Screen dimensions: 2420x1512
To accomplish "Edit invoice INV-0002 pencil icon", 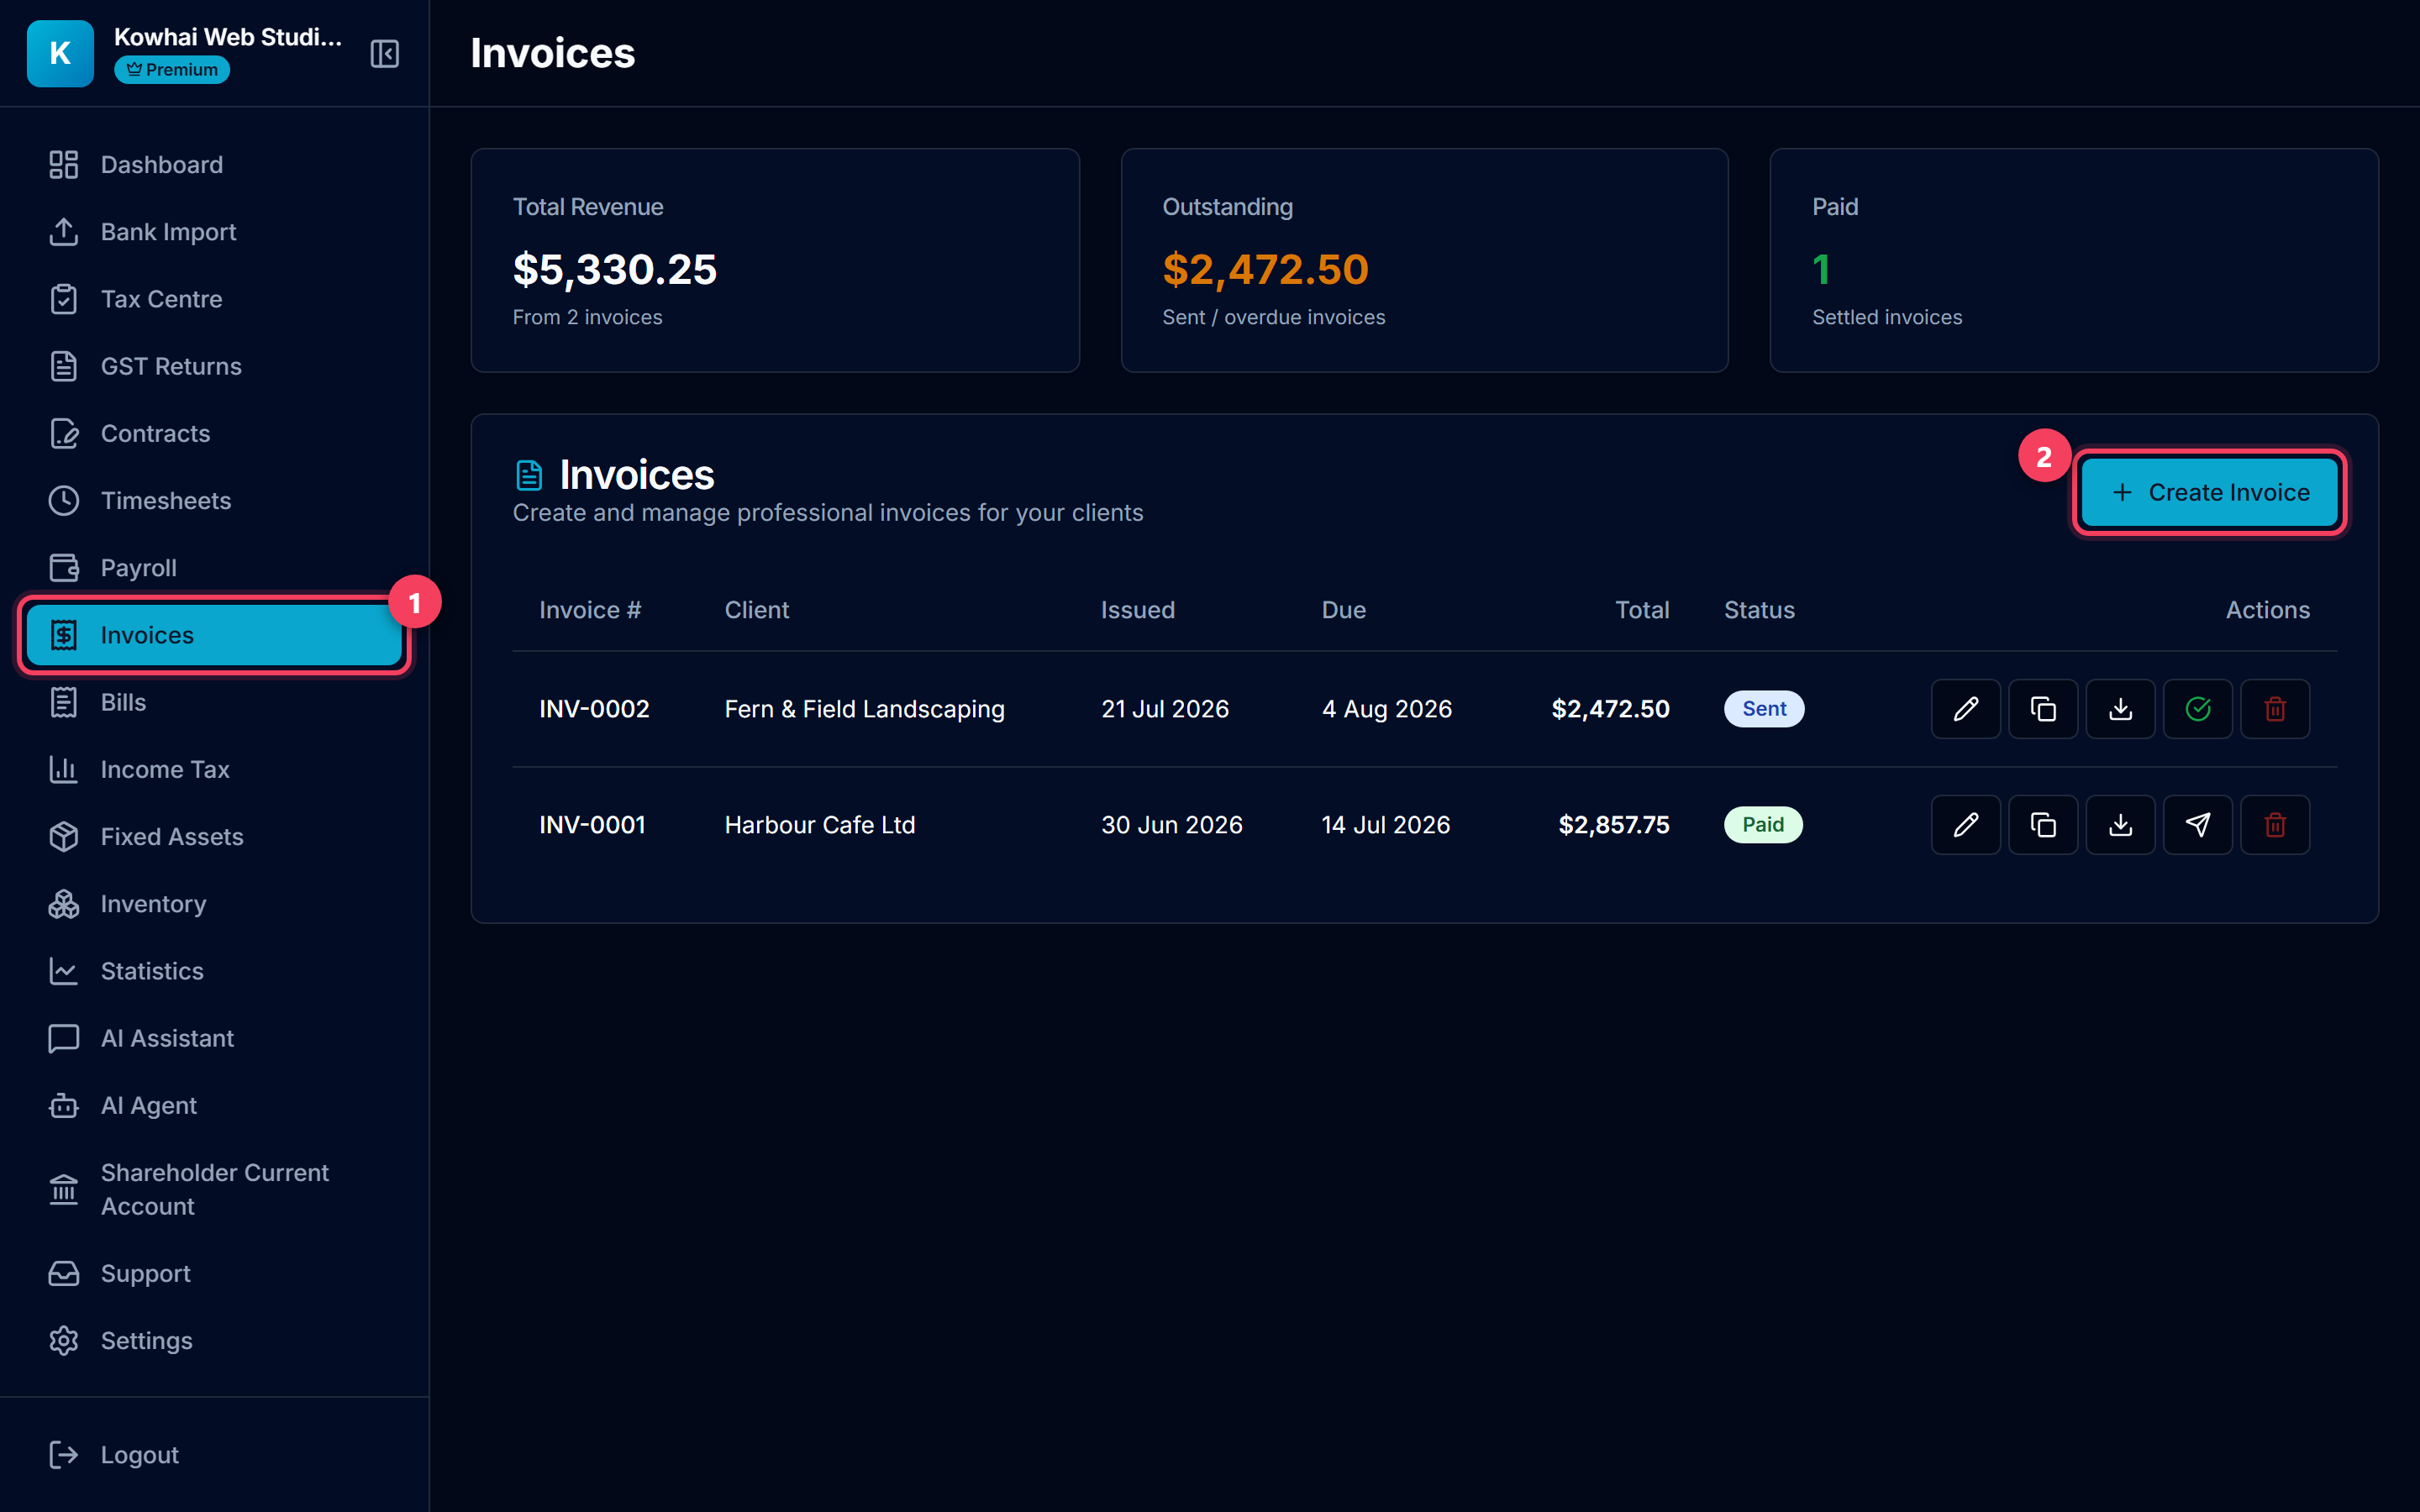I will (x=1965, y=709).
